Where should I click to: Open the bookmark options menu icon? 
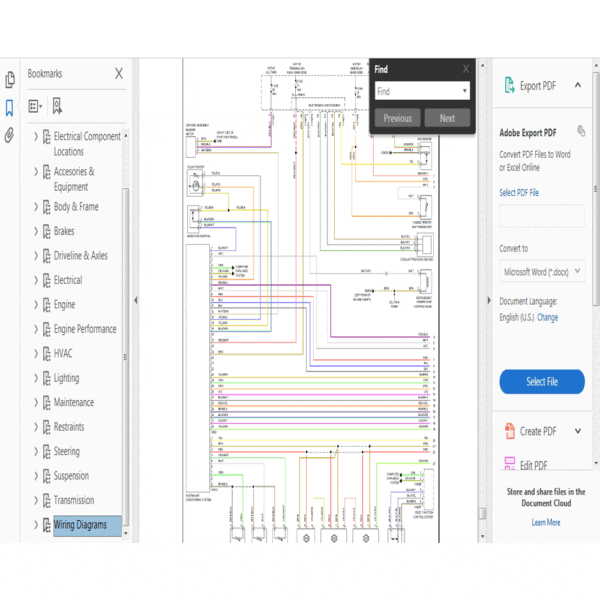[35, 106]
